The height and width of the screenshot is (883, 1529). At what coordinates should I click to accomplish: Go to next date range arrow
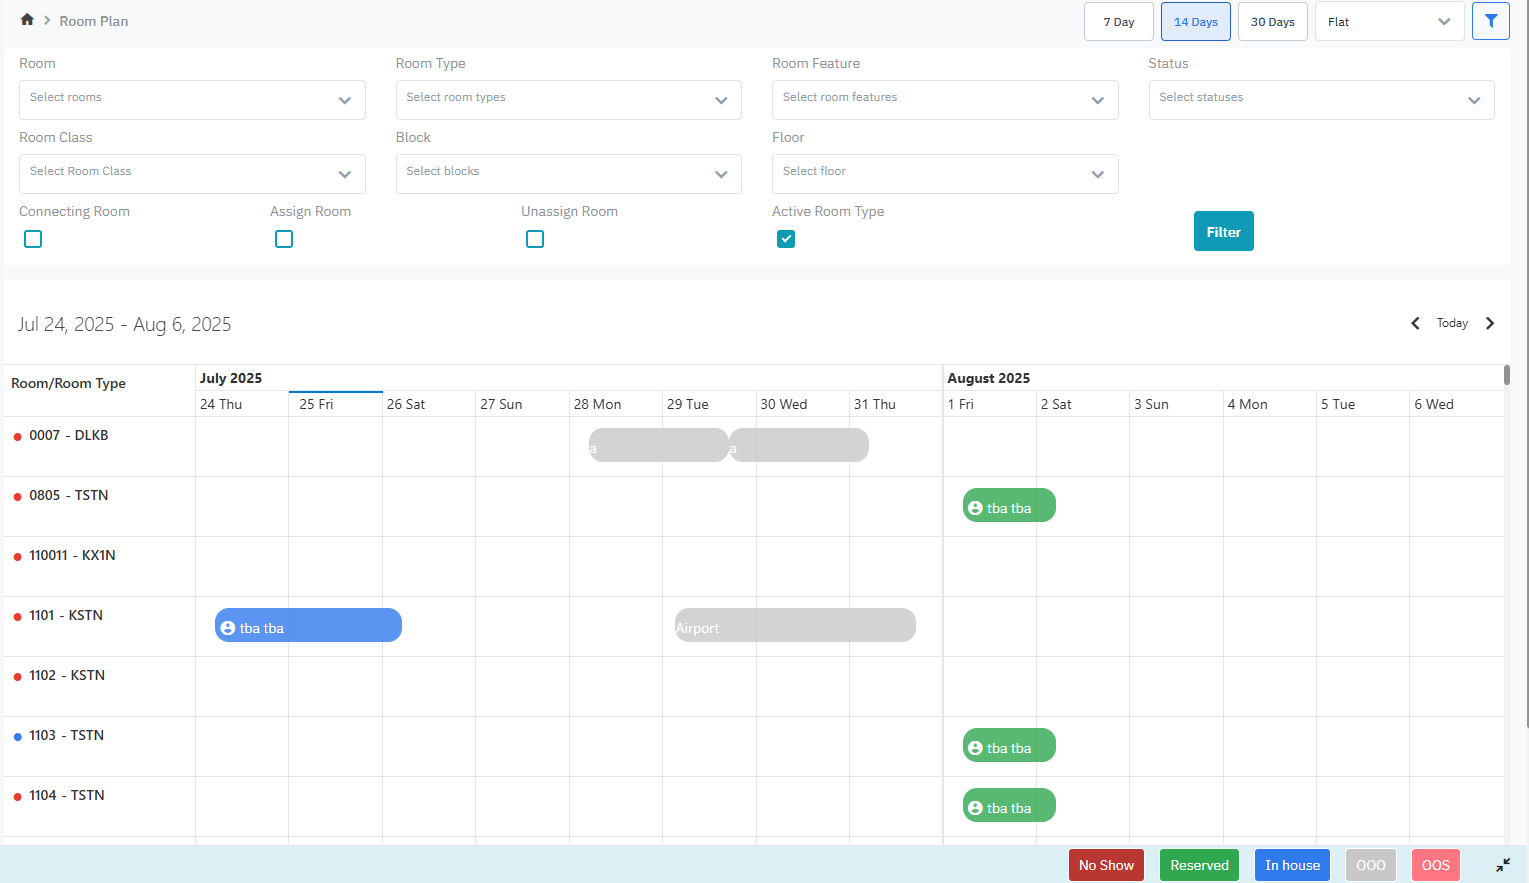pyautogui.click(x=1490, y=323)
